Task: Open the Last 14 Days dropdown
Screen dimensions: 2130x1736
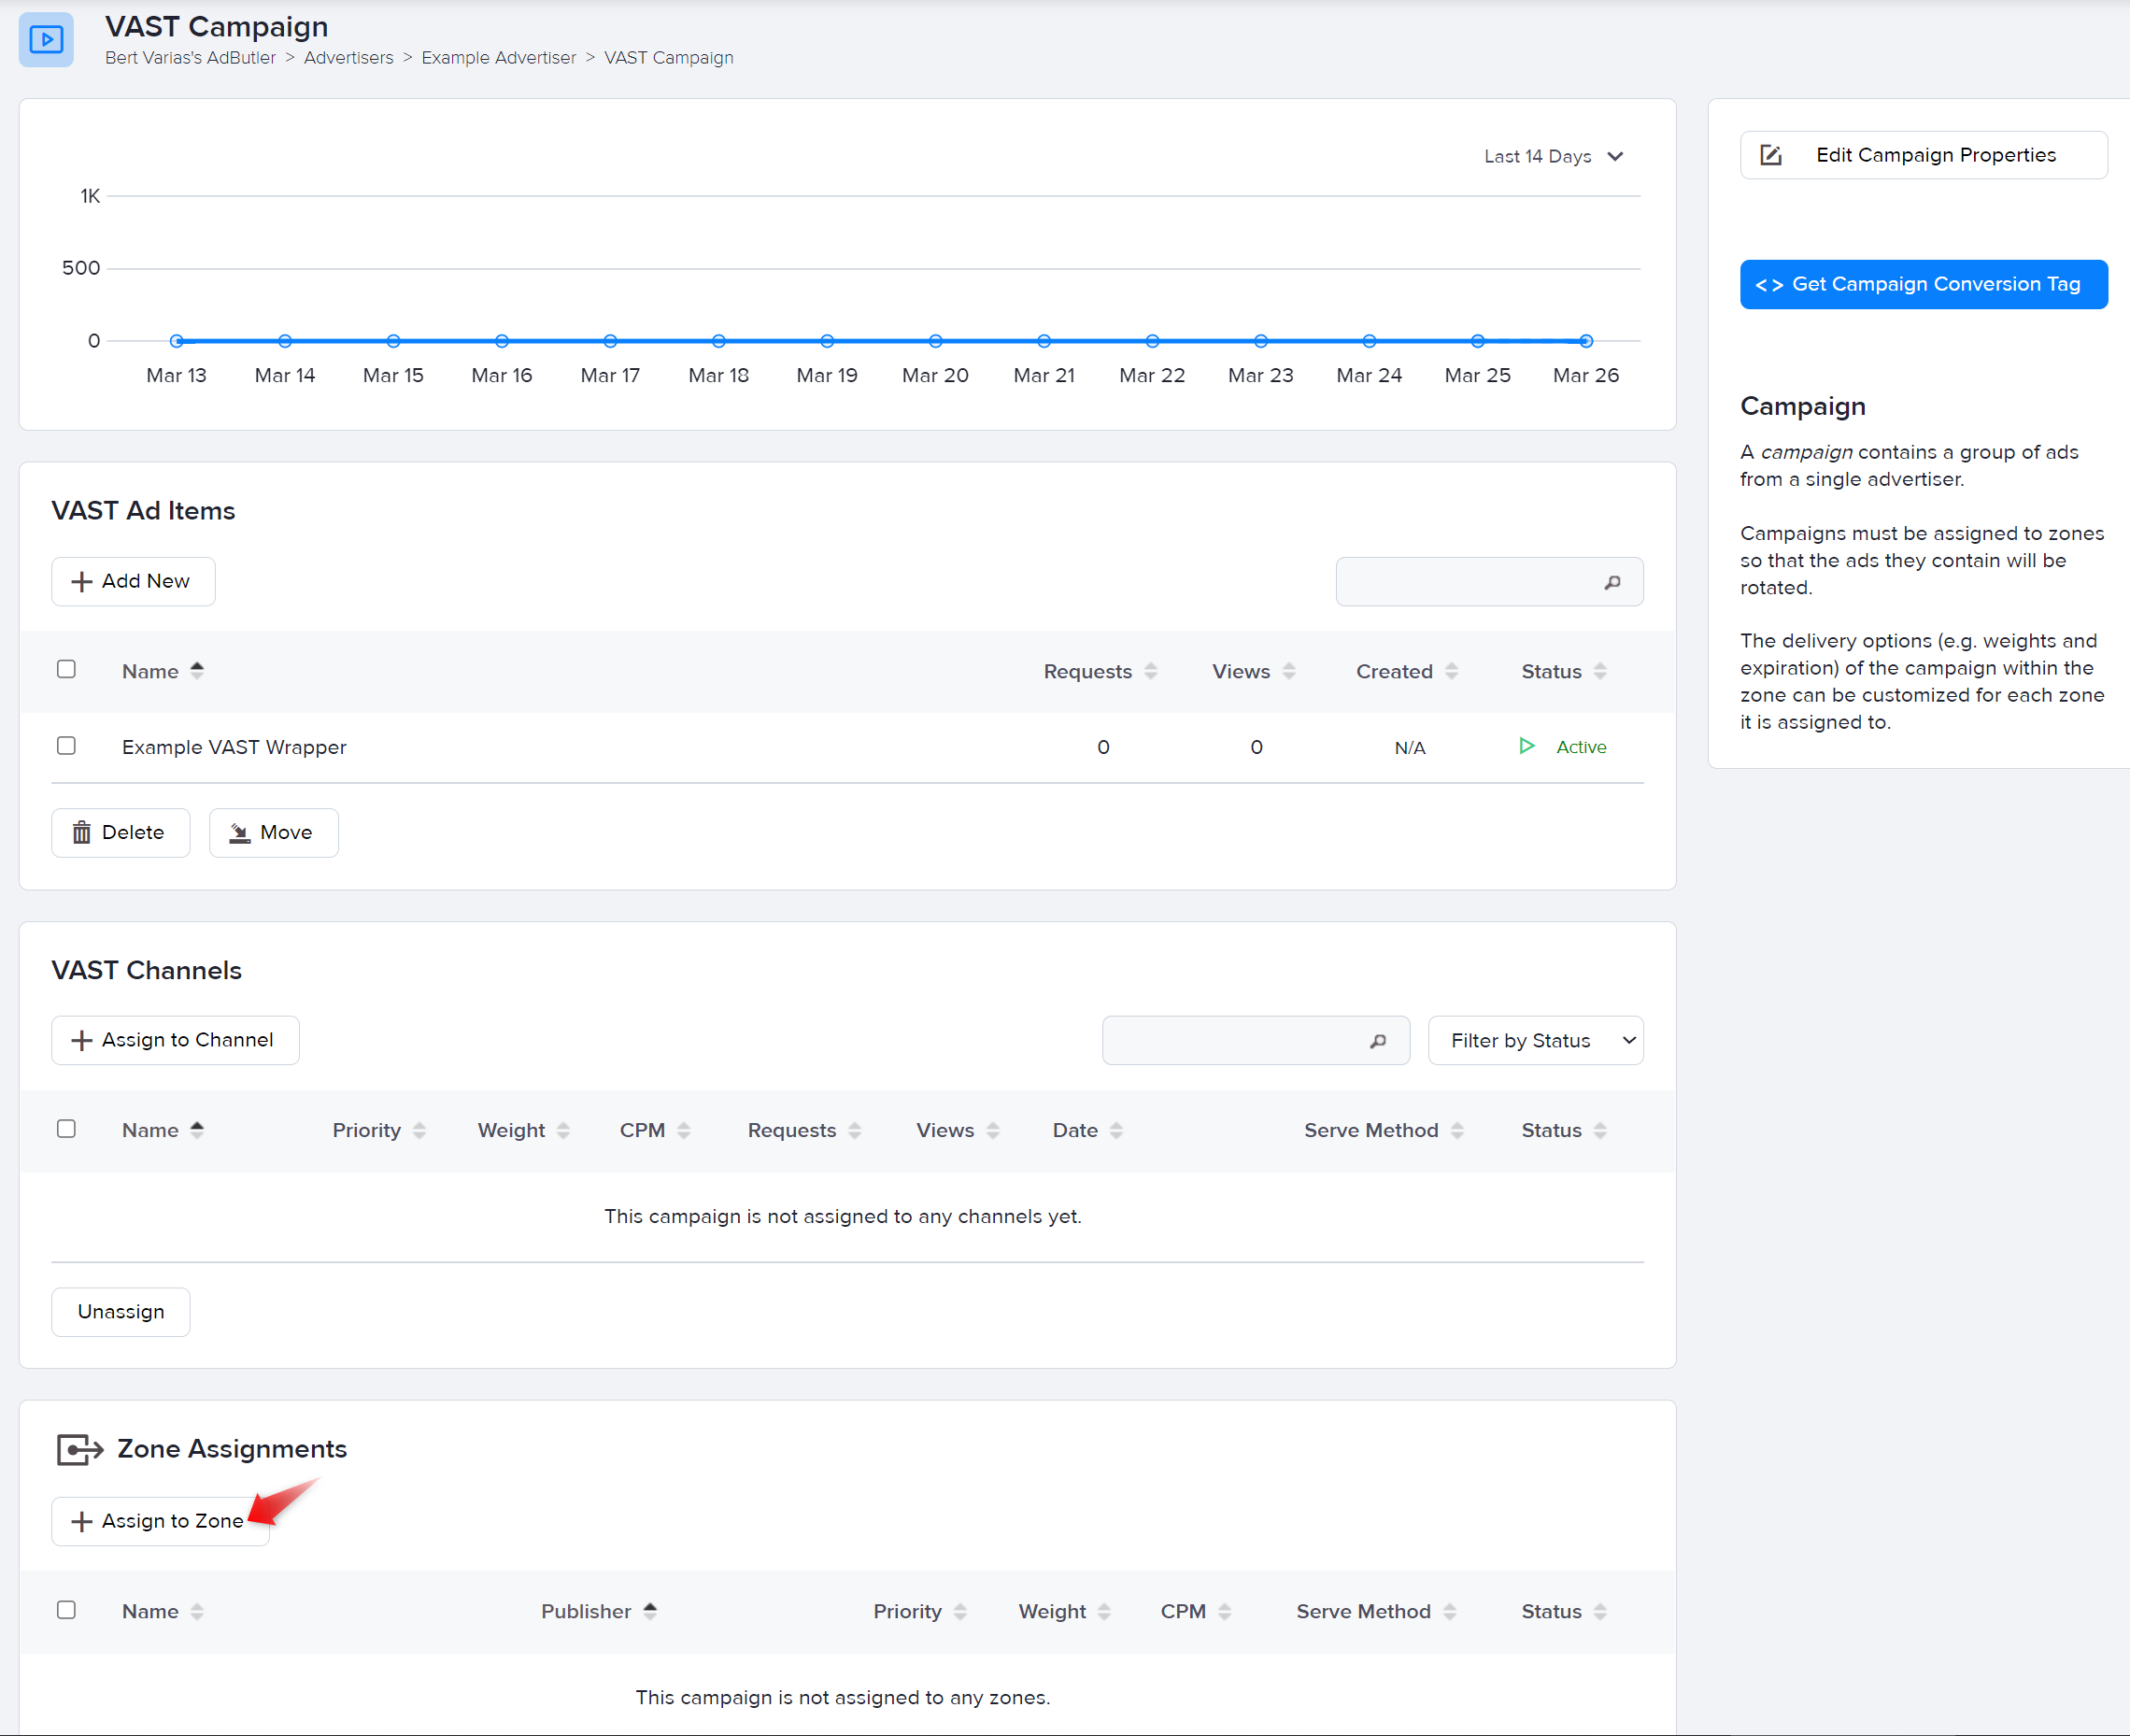Action: coord(1553,156)
